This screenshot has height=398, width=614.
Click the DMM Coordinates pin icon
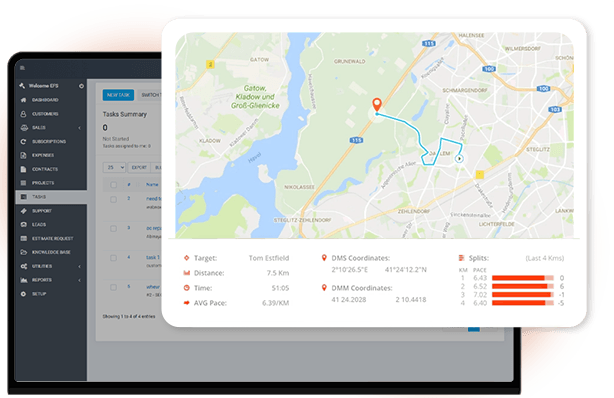click(x=324, y=288)
